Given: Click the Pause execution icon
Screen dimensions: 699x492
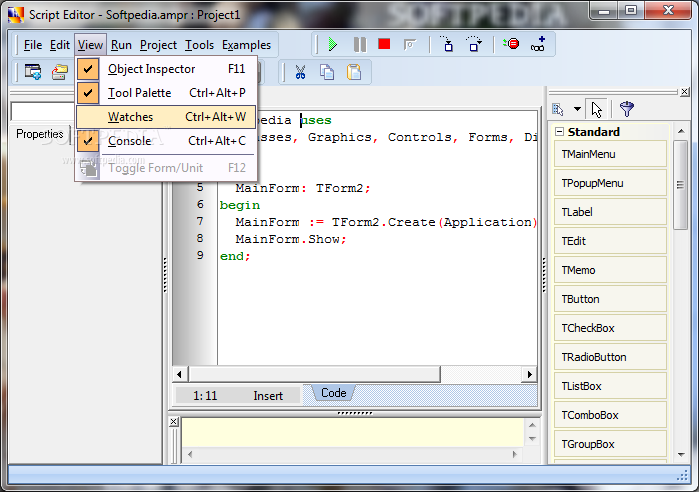Looking at the screenshot, I should click(x=359, y=44).
